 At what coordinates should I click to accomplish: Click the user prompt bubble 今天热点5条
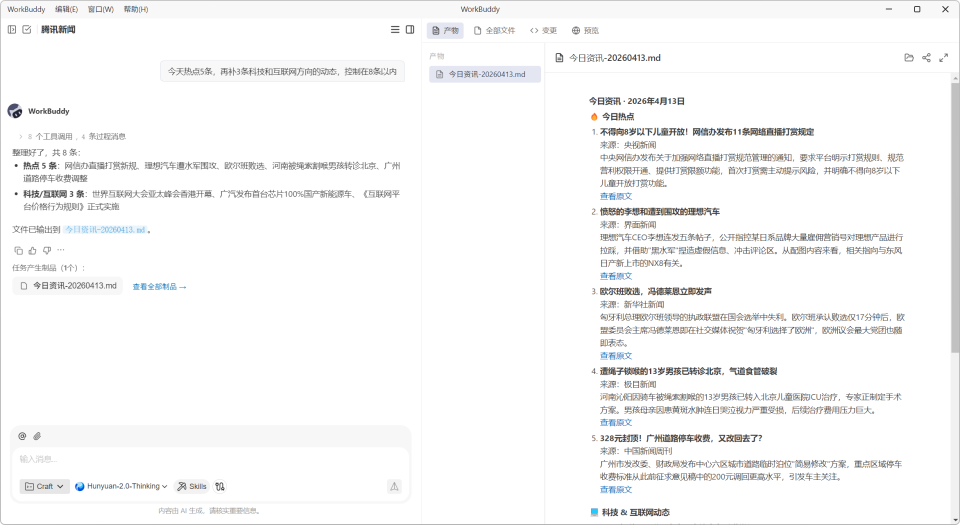coord(282,72)
